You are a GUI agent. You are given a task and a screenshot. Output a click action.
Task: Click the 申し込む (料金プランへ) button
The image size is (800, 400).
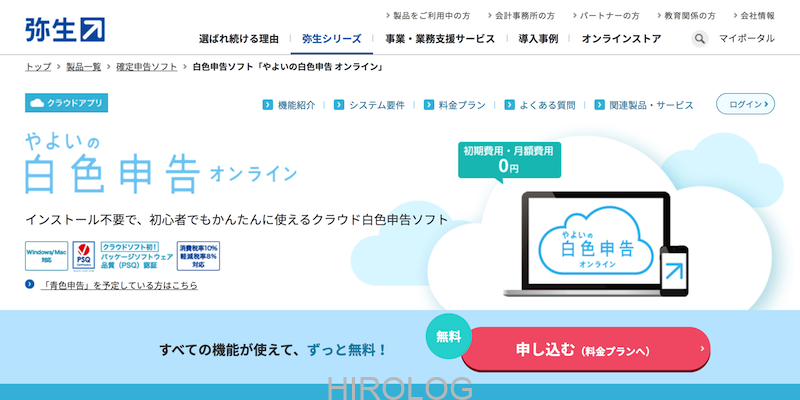point(586,350)
